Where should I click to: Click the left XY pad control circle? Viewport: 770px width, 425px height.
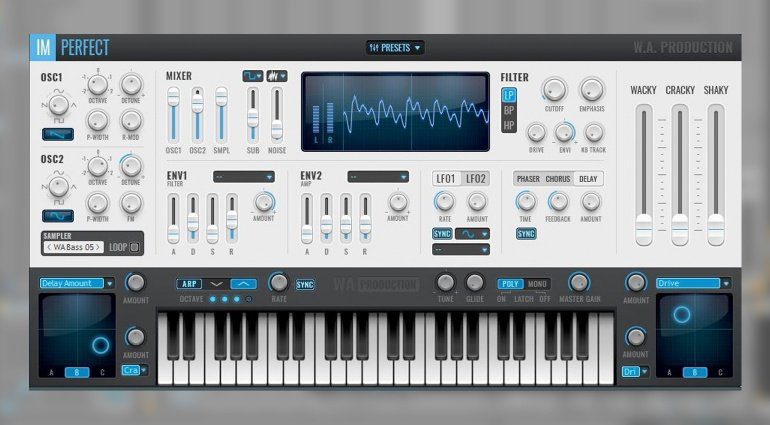[99, 346]
